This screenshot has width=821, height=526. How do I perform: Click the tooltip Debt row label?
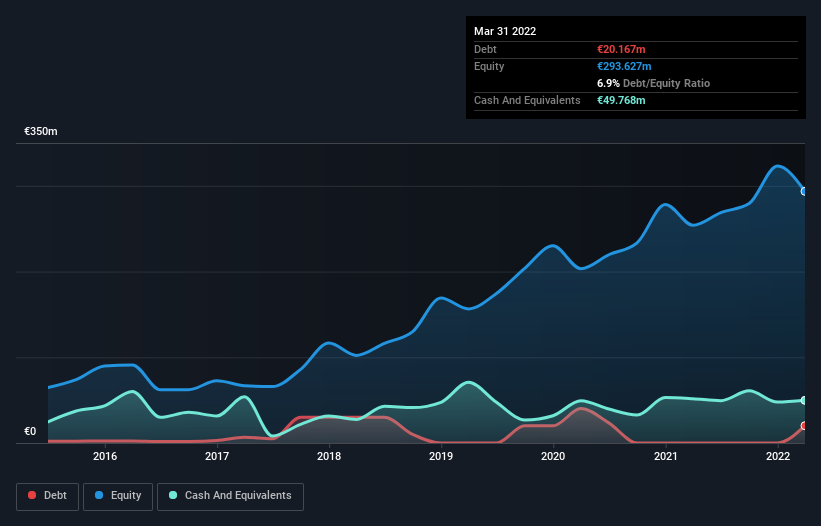[485, 49]
